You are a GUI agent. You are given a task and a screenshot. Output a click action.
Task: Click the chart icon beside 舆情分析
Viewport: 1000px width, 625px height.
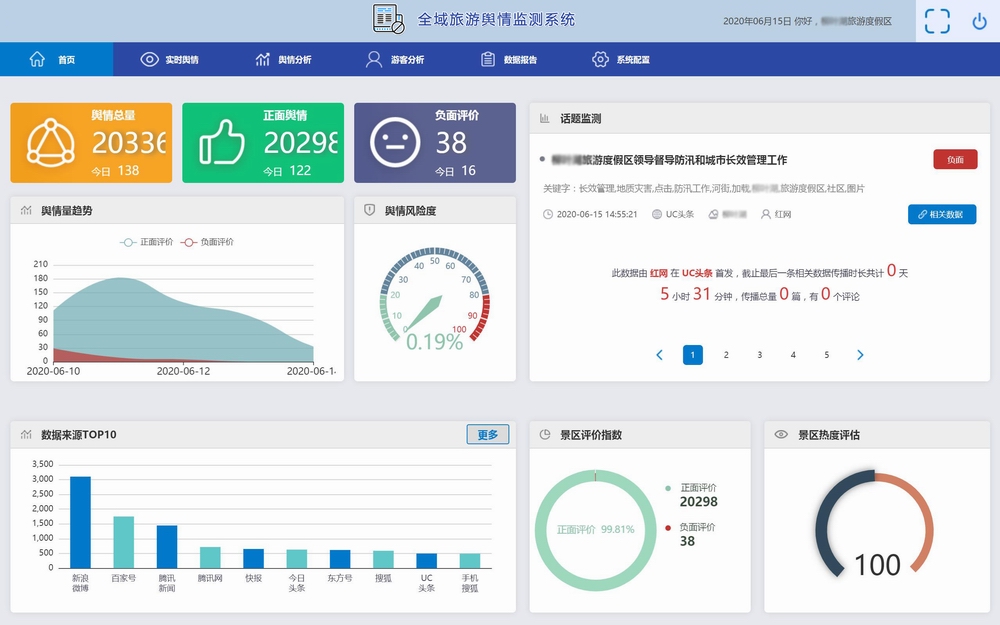tap(262, 59)
